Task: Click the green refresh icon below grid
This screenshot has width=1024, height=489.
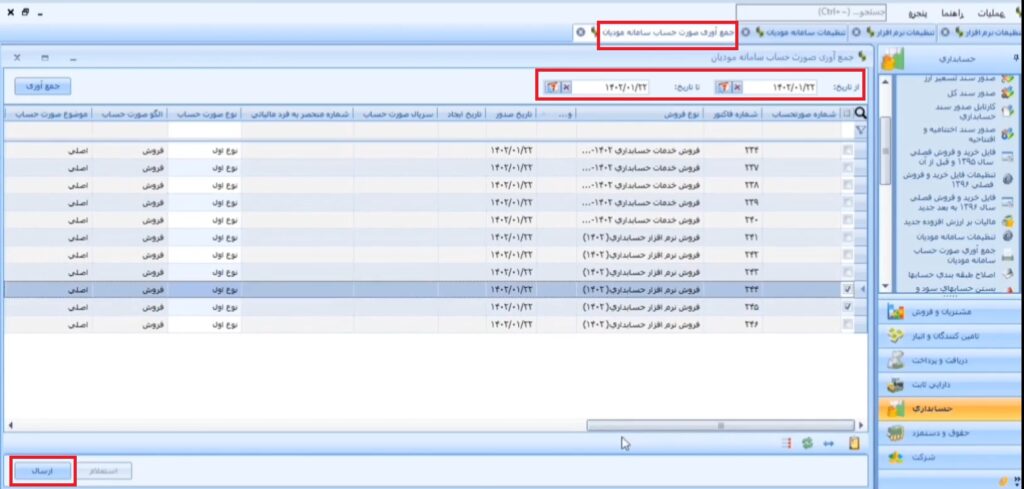Action: click(808, 443)
